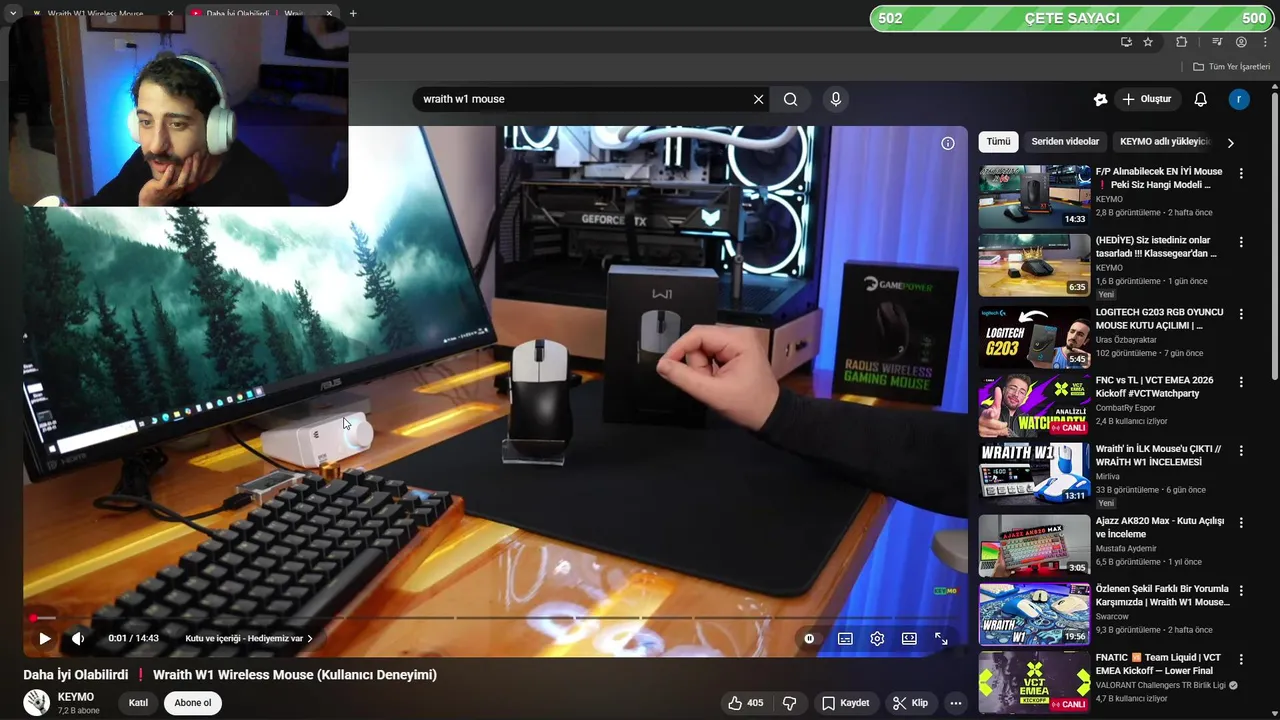Select the 'KEYMO adlı yükleyici' chip
Screen dimensions: 1280x720
coord(1165,142)
